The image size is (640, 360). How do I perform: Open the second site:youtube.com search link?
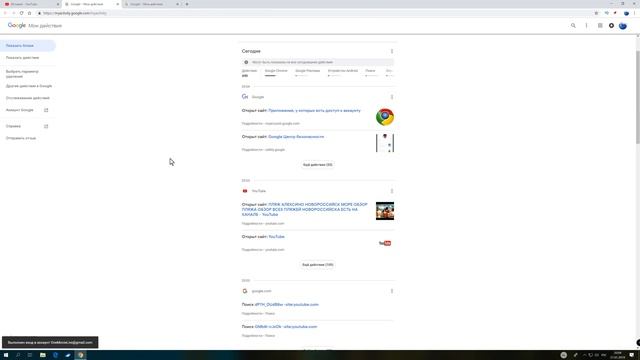[286, 327]
